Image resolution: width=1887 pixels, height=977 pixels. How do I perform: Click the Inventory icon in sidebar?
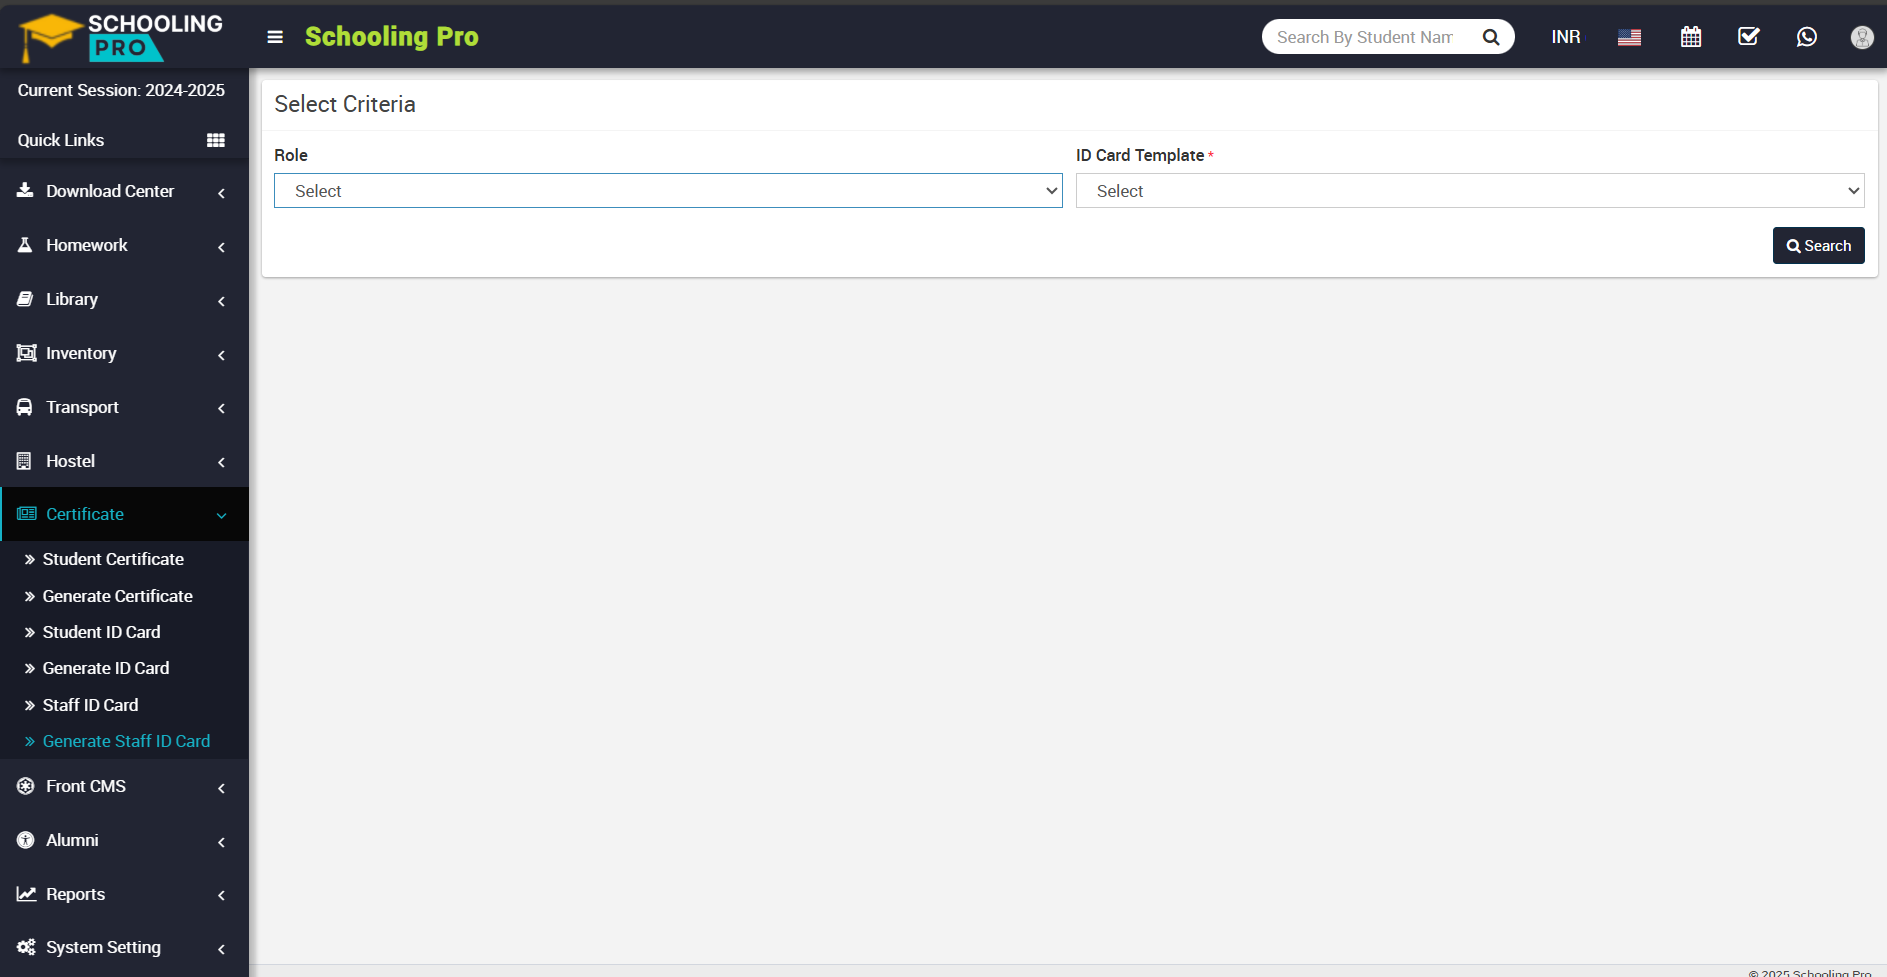26,352
